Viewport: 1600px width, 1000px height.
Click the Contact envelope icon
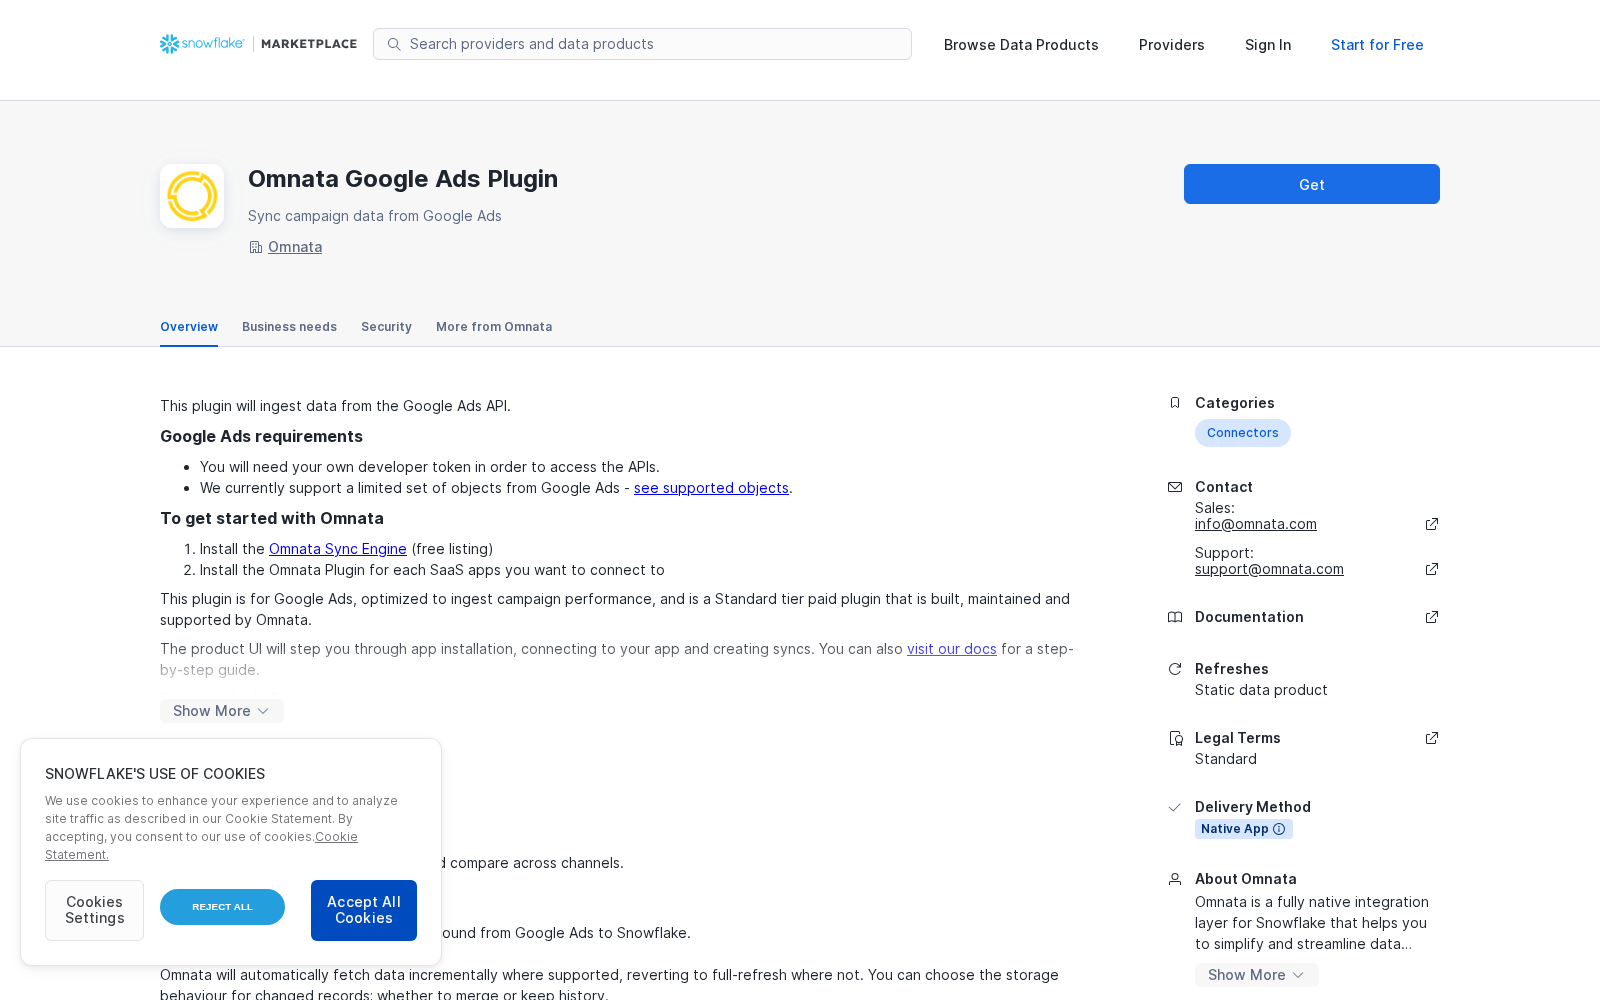[x=1175, y=487]
